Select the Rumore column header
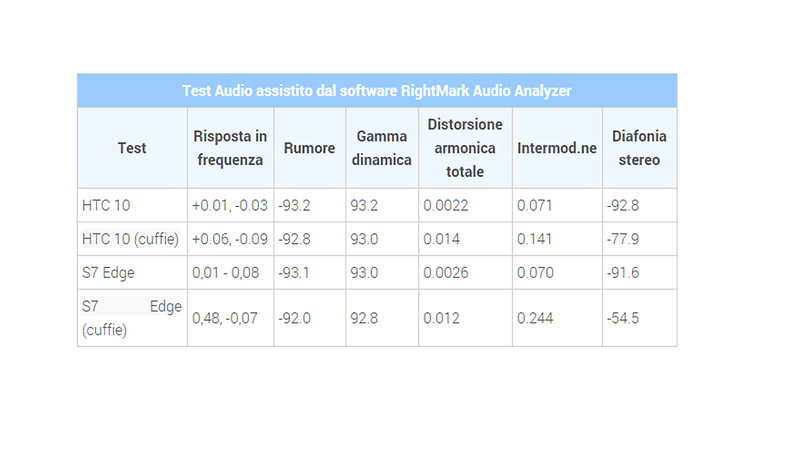Image resolution: width=810 pixels, height=462 pixels. tap(309, 148)
